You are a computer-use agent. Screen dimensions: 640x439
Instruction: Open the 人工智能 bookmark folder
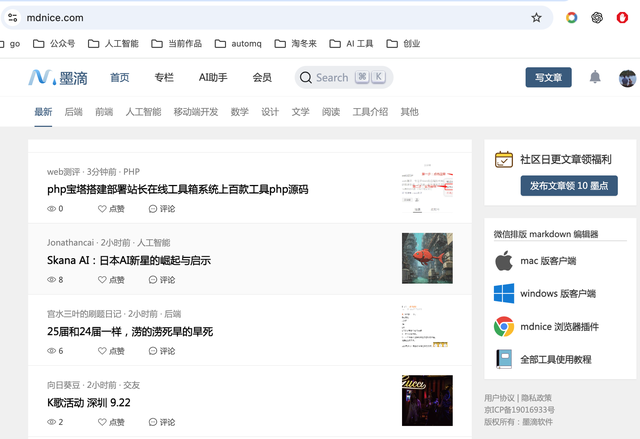[113, 44]
